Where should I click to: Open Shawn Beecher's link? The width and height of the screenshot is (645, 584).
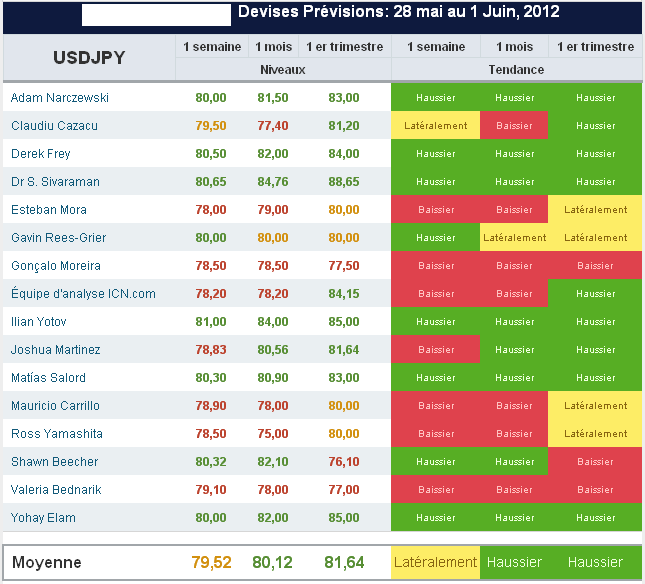coord(54,461)
